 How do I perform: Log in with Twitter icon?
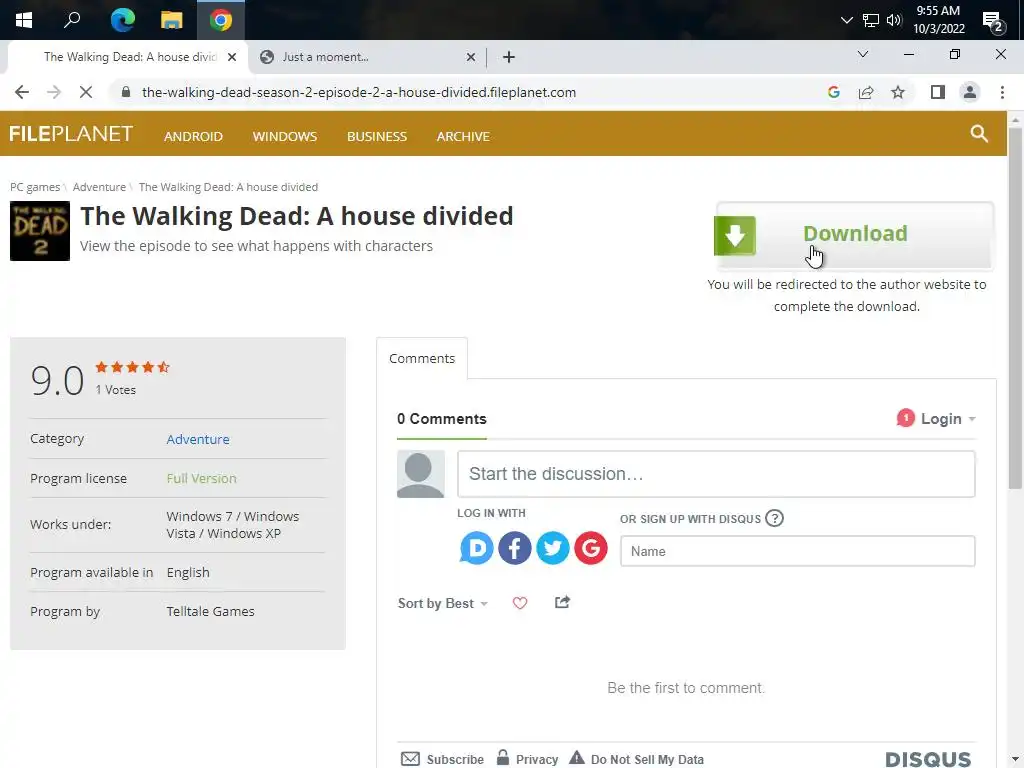552,548
